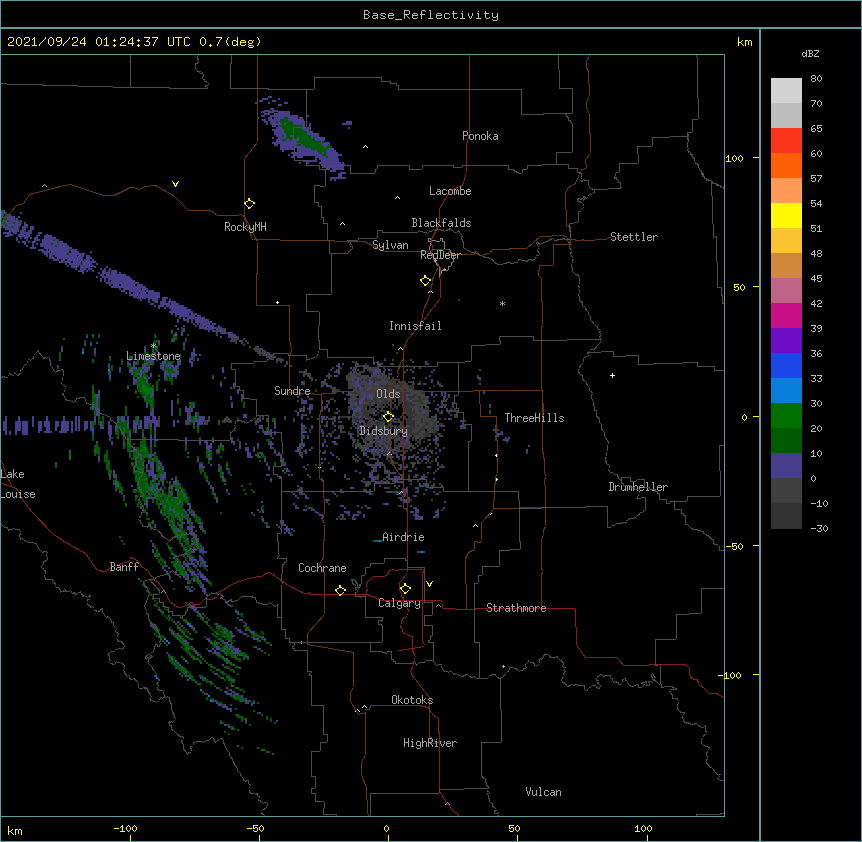Click the Sundre city label
The width and height of the screenshot is (862, 842).
coord(292,391)
